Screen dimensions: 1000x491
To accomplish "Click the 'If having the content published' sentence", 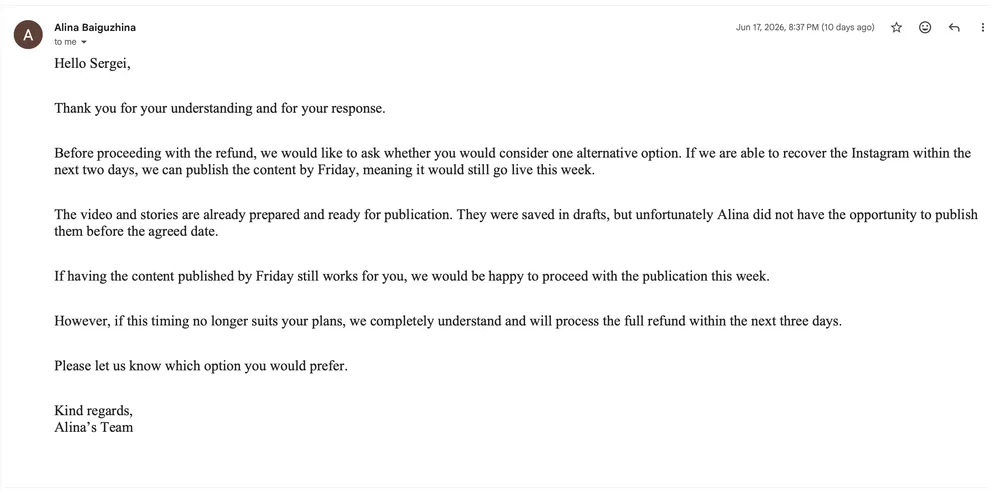I will (x=412, y=277).
